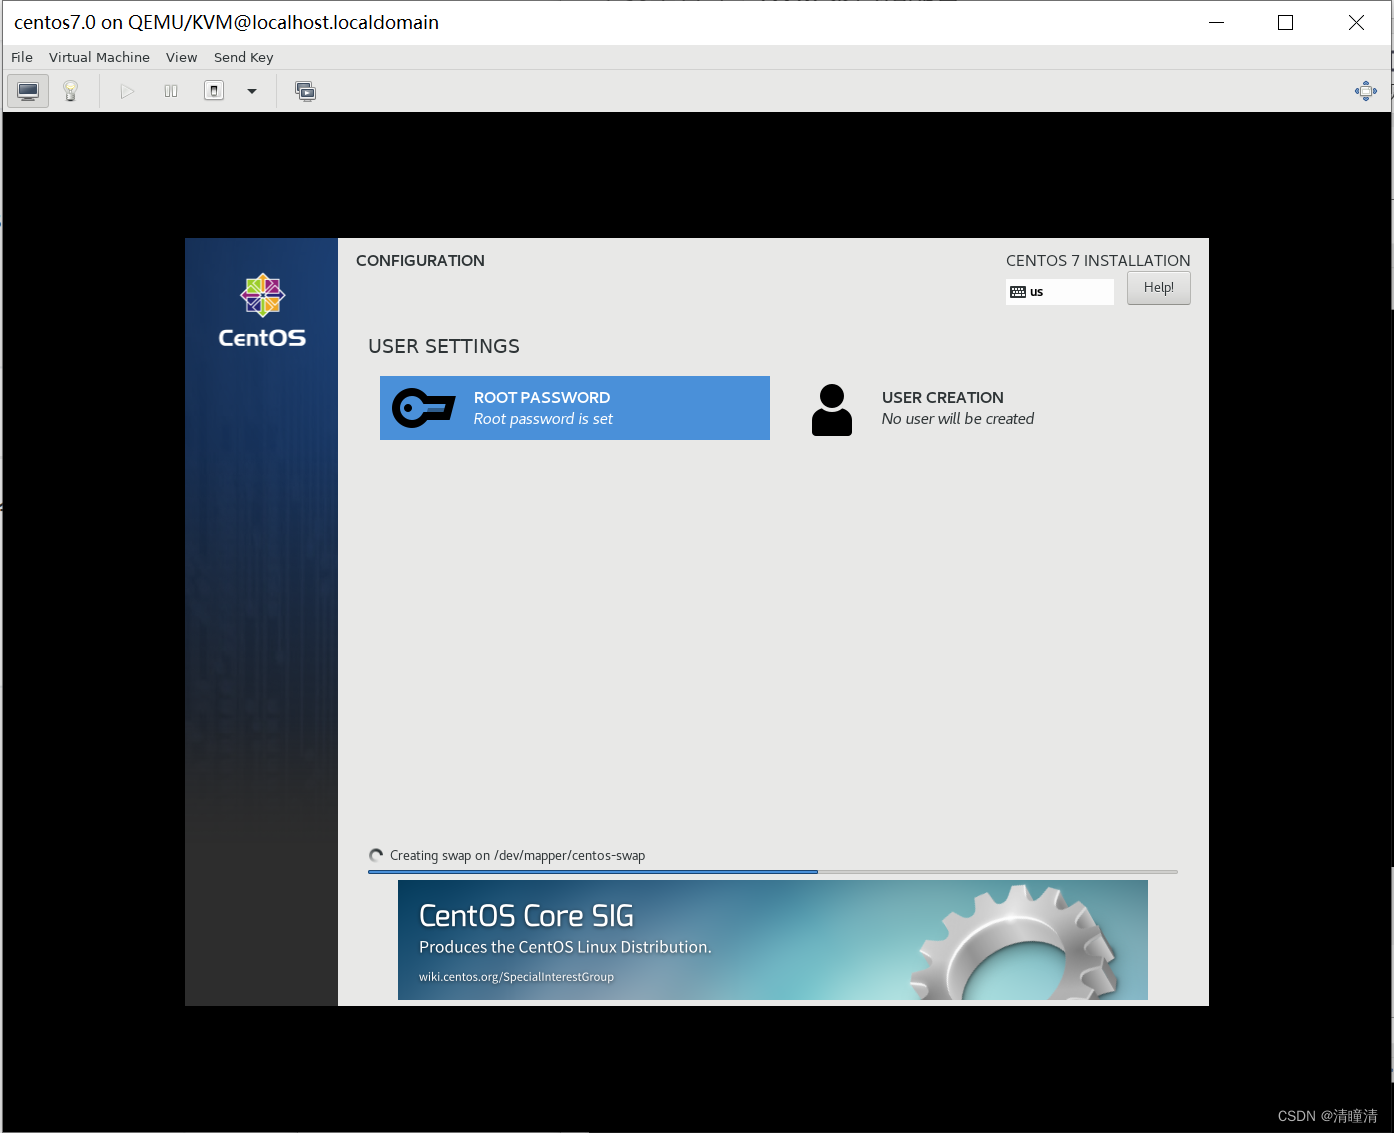This screenshot has width=1394, height=1133.
Task: Shut down the virtual machine button
Action: click(214, 91)
